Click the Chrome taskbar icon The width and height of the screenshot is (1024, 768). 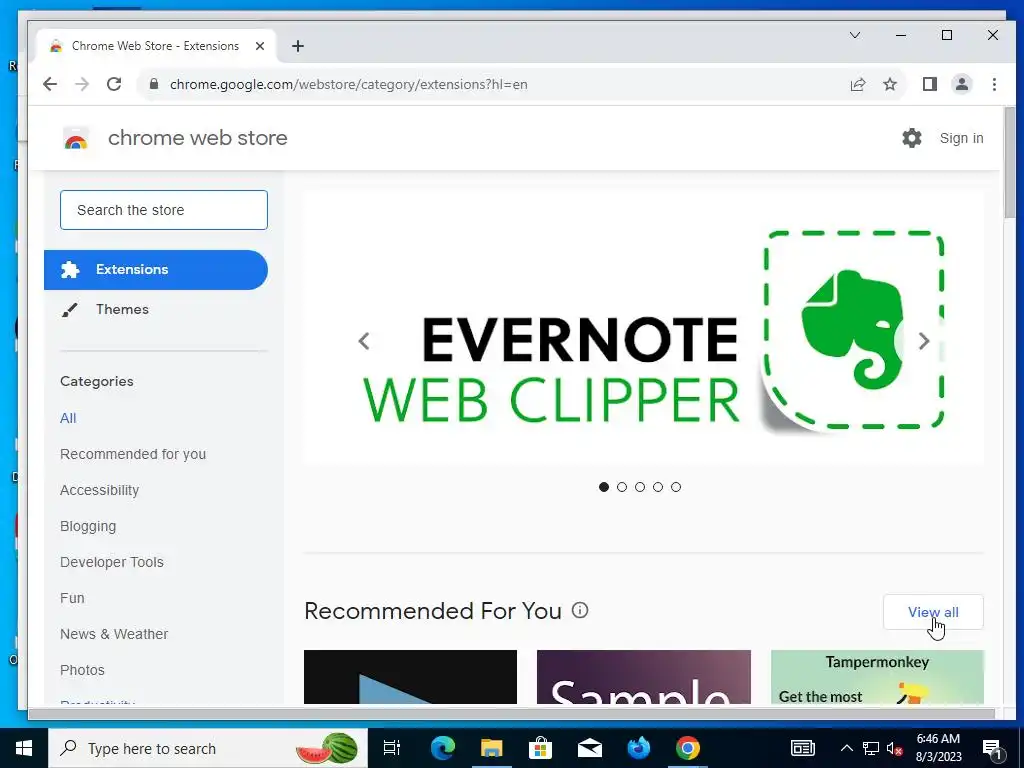tap(688, 748)
